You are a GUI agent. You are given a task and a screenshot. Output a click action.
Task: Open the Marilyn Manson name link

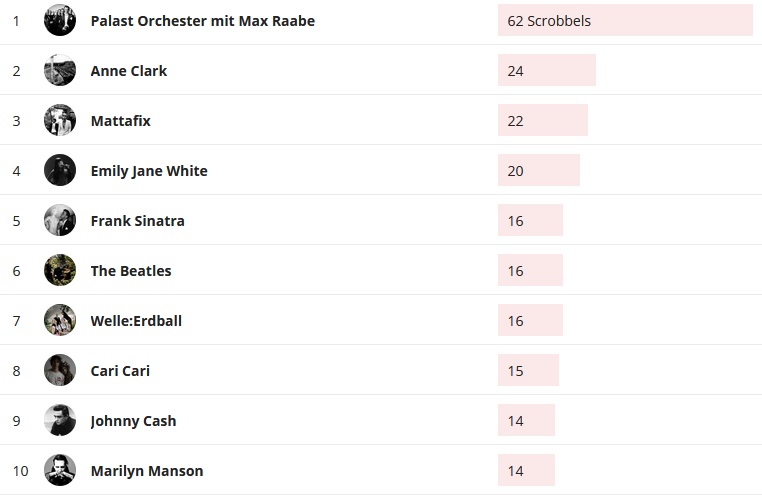(x=147, y=471)
